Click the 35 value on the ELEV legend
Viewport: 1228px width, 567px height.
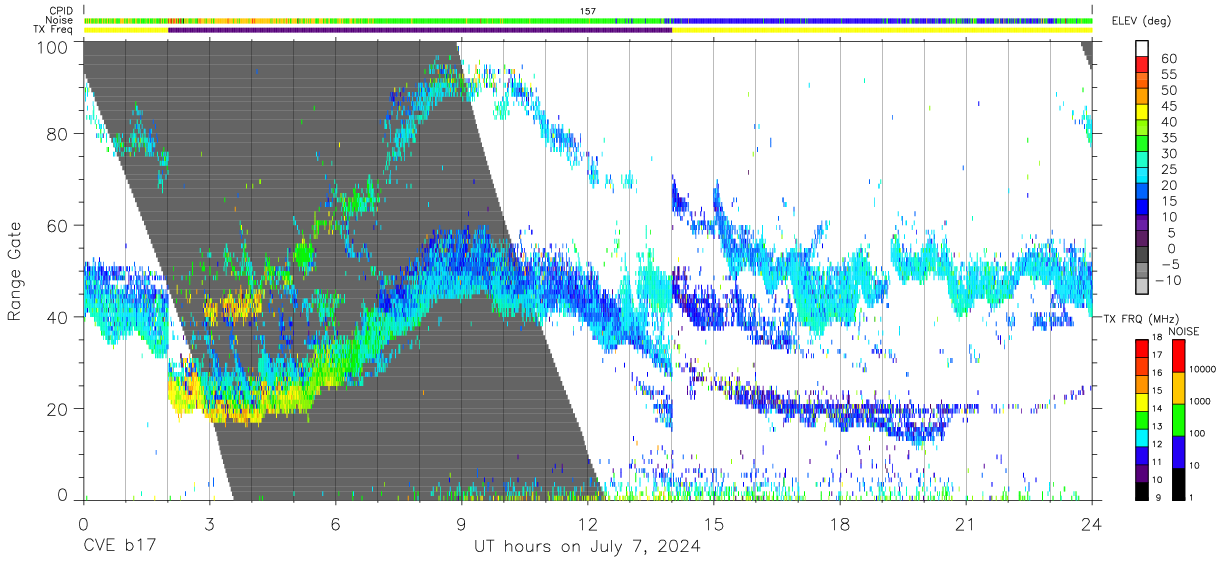coord(1168,137)
